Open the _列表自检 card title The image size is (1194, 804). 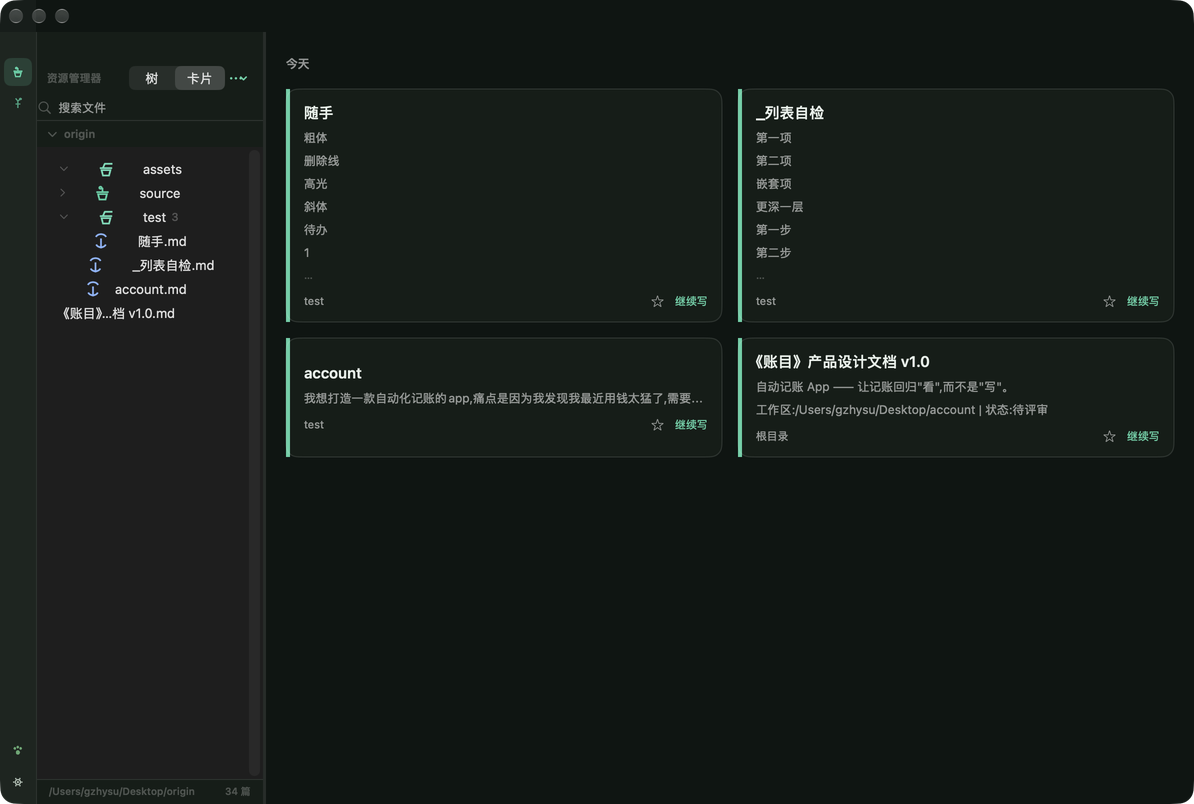tap(790, 113)
